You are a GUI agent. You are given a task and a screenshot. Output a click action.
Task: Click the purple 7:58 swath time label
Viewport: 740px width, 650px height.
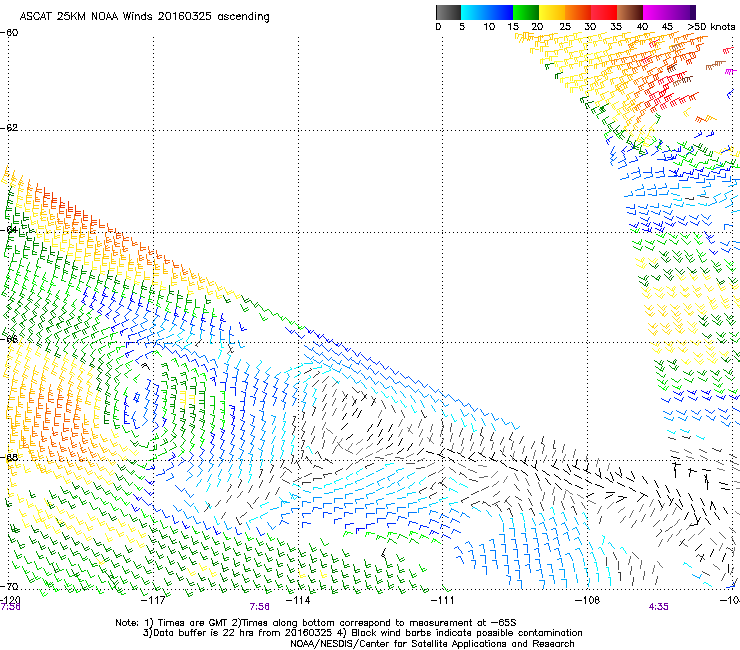pos(10,607)
